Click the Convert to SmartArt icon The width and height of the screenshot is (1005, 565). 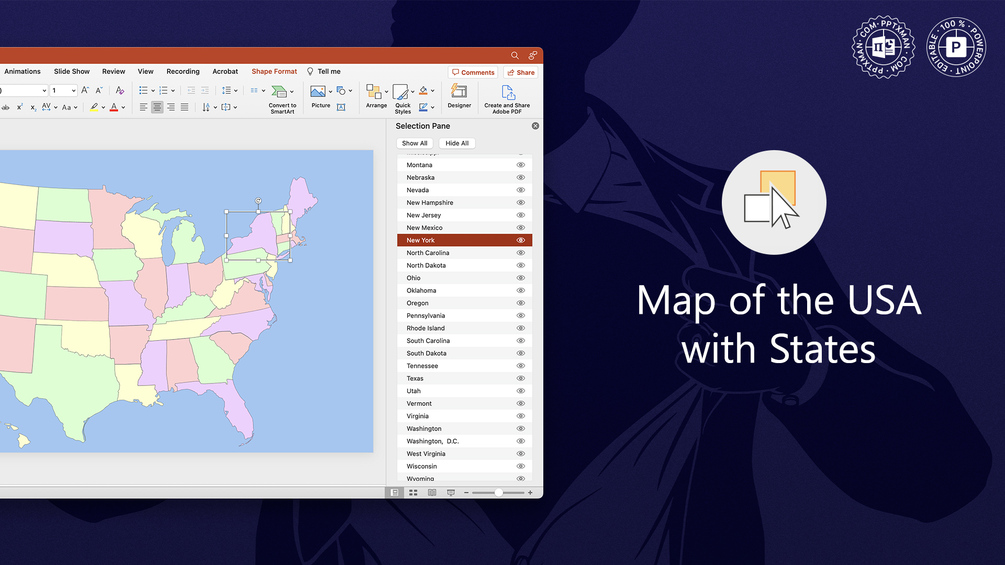[x=278, y=92]
